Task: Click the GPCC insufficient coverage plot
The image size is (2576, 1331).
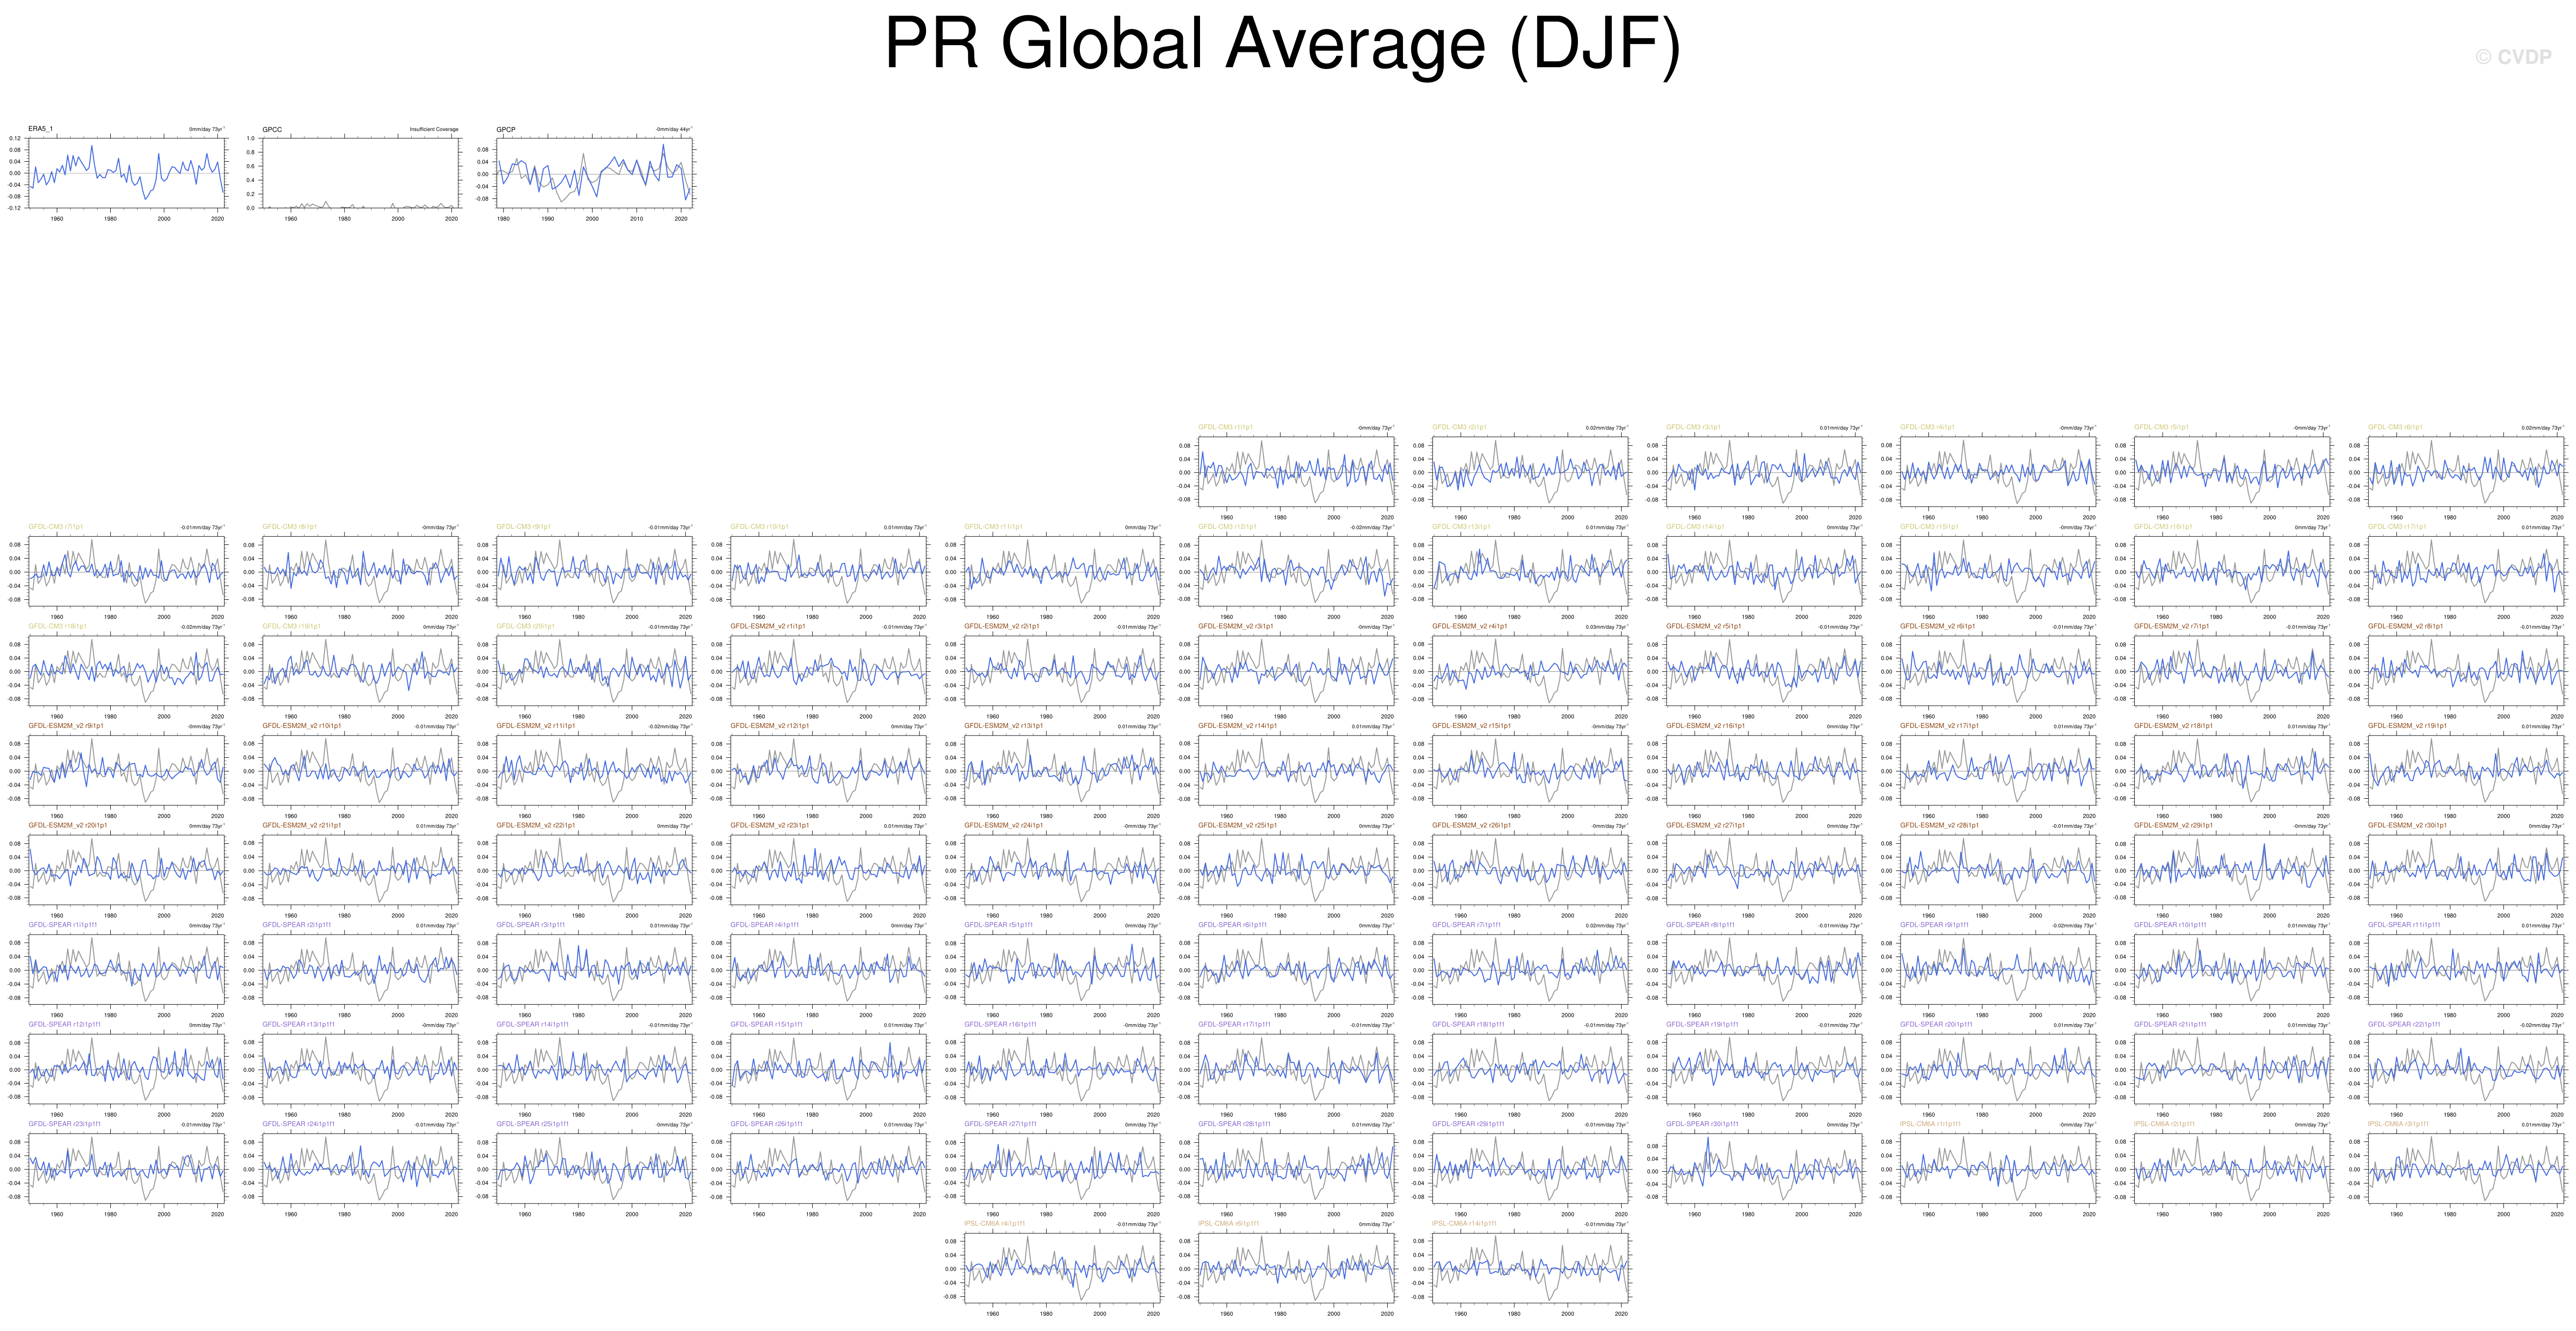Action: [x=360, y=173]
